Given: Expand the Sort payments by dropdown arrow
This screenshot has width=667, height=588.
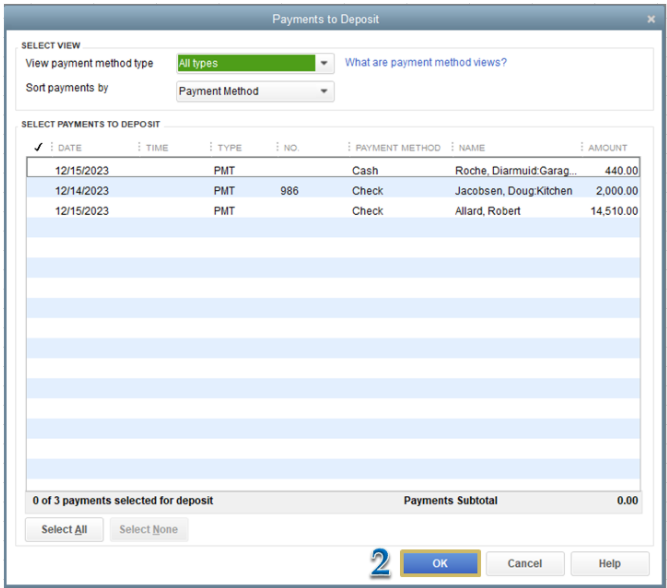Looking at the screenshot, I should [324, 91].
